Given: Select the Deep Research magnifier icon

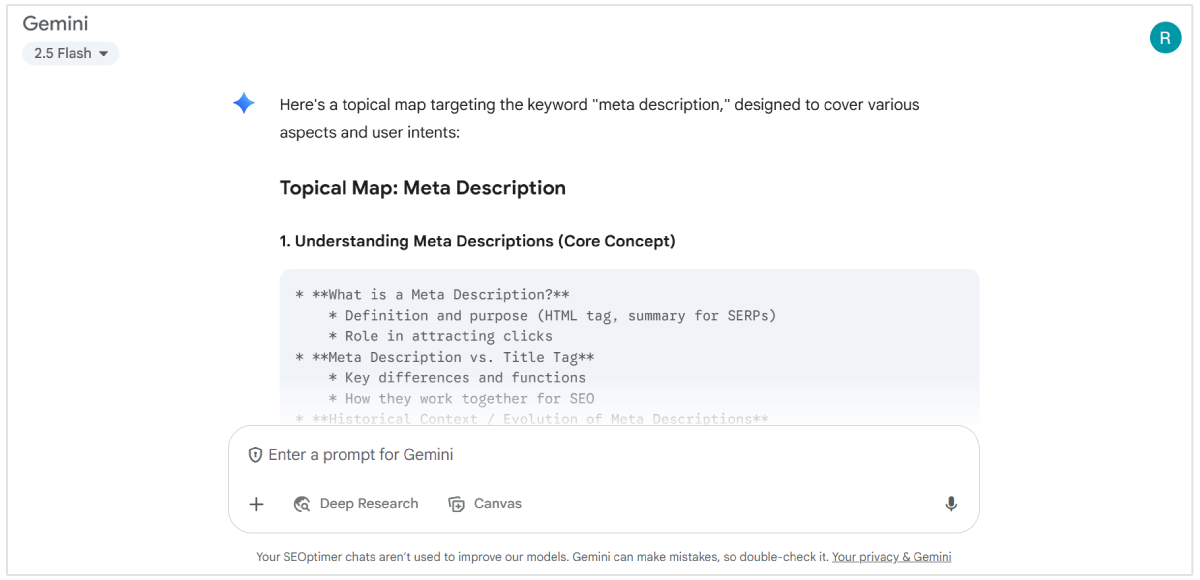Looking at the screenshot, I should coord(301,503).
